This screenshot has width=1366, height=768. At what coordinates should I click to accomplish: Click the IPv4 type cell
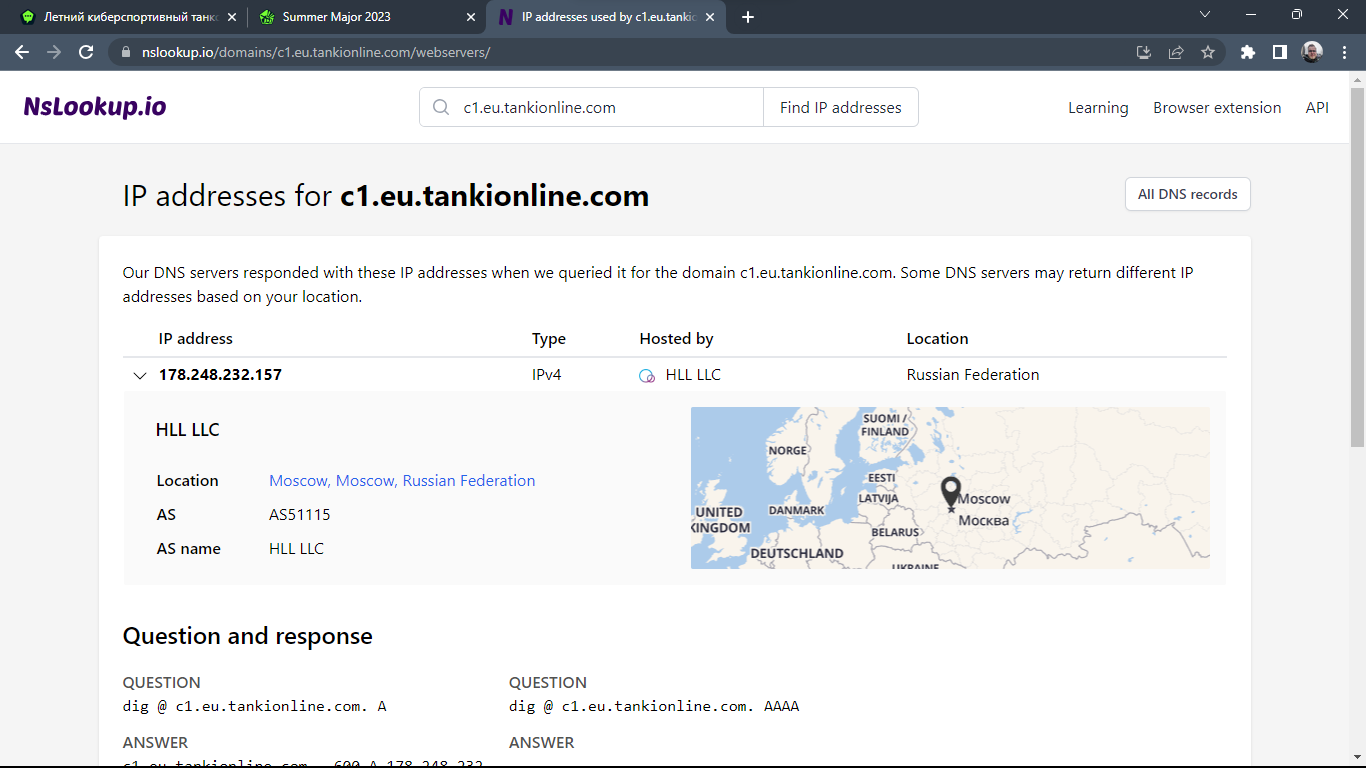tap(546, 375)
